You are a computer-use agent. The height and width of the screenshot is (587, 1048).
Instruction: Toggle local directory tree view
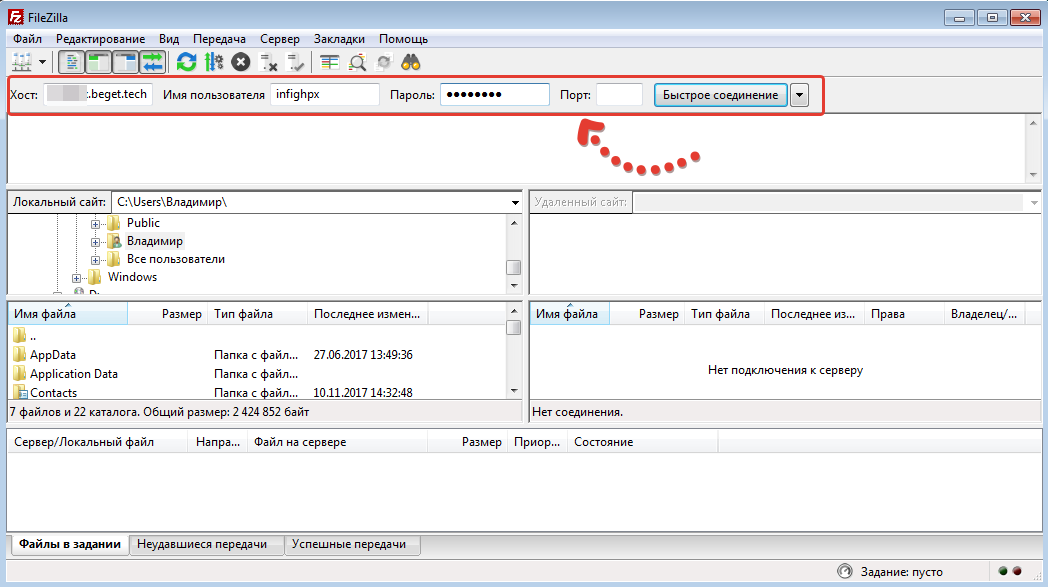tap(99, 62)
